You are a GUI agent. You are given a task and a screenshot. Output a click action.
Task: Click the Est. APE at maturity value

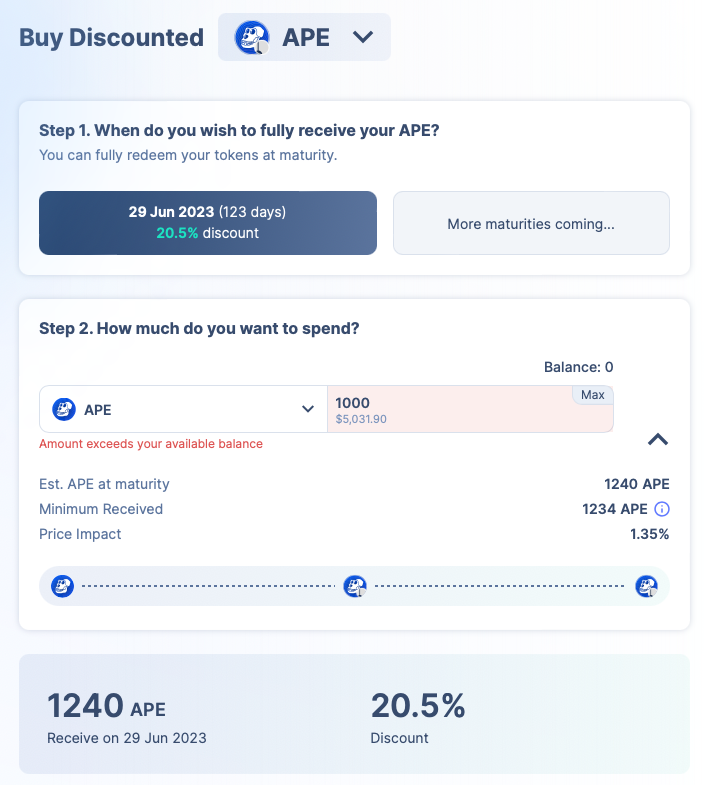(636, 484)
